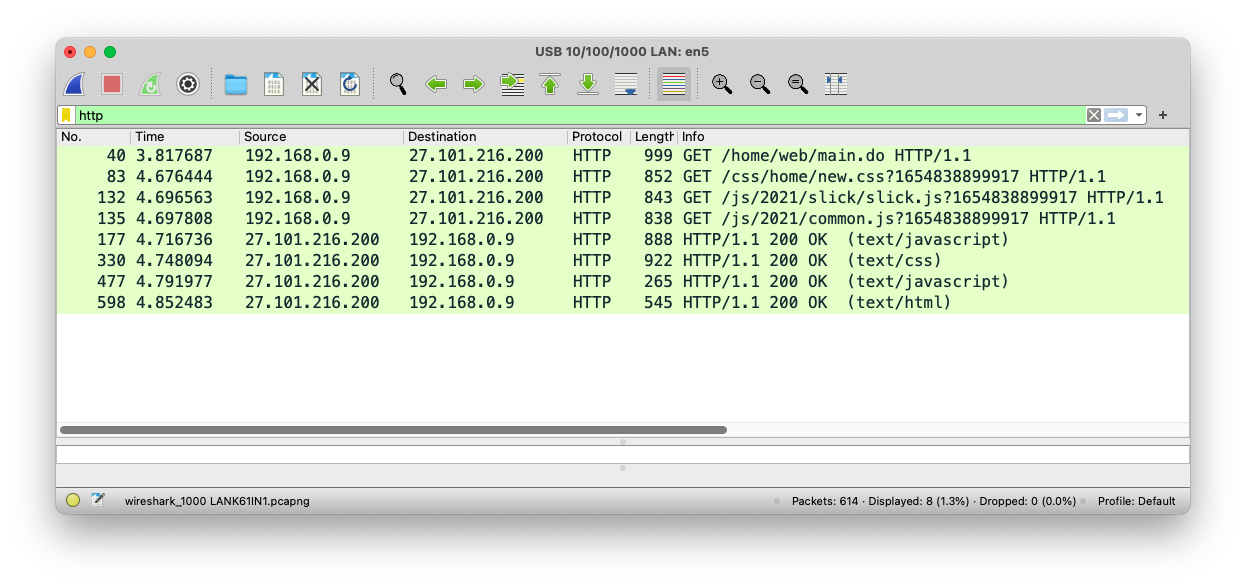Start capturing packets with the shark fin icon

[x=74, y=84]
